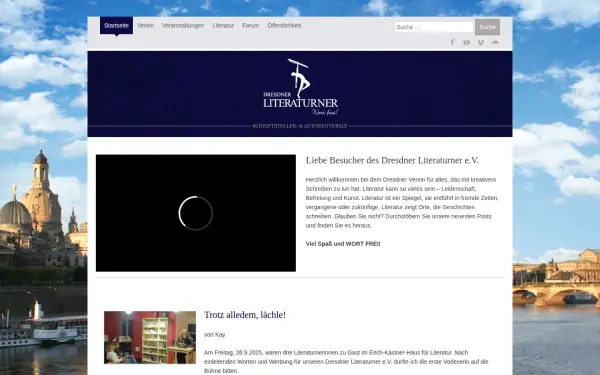Screen dimensions: 600x375
Task: Open the Veranstaltungen menu
Action: point(183,26)
